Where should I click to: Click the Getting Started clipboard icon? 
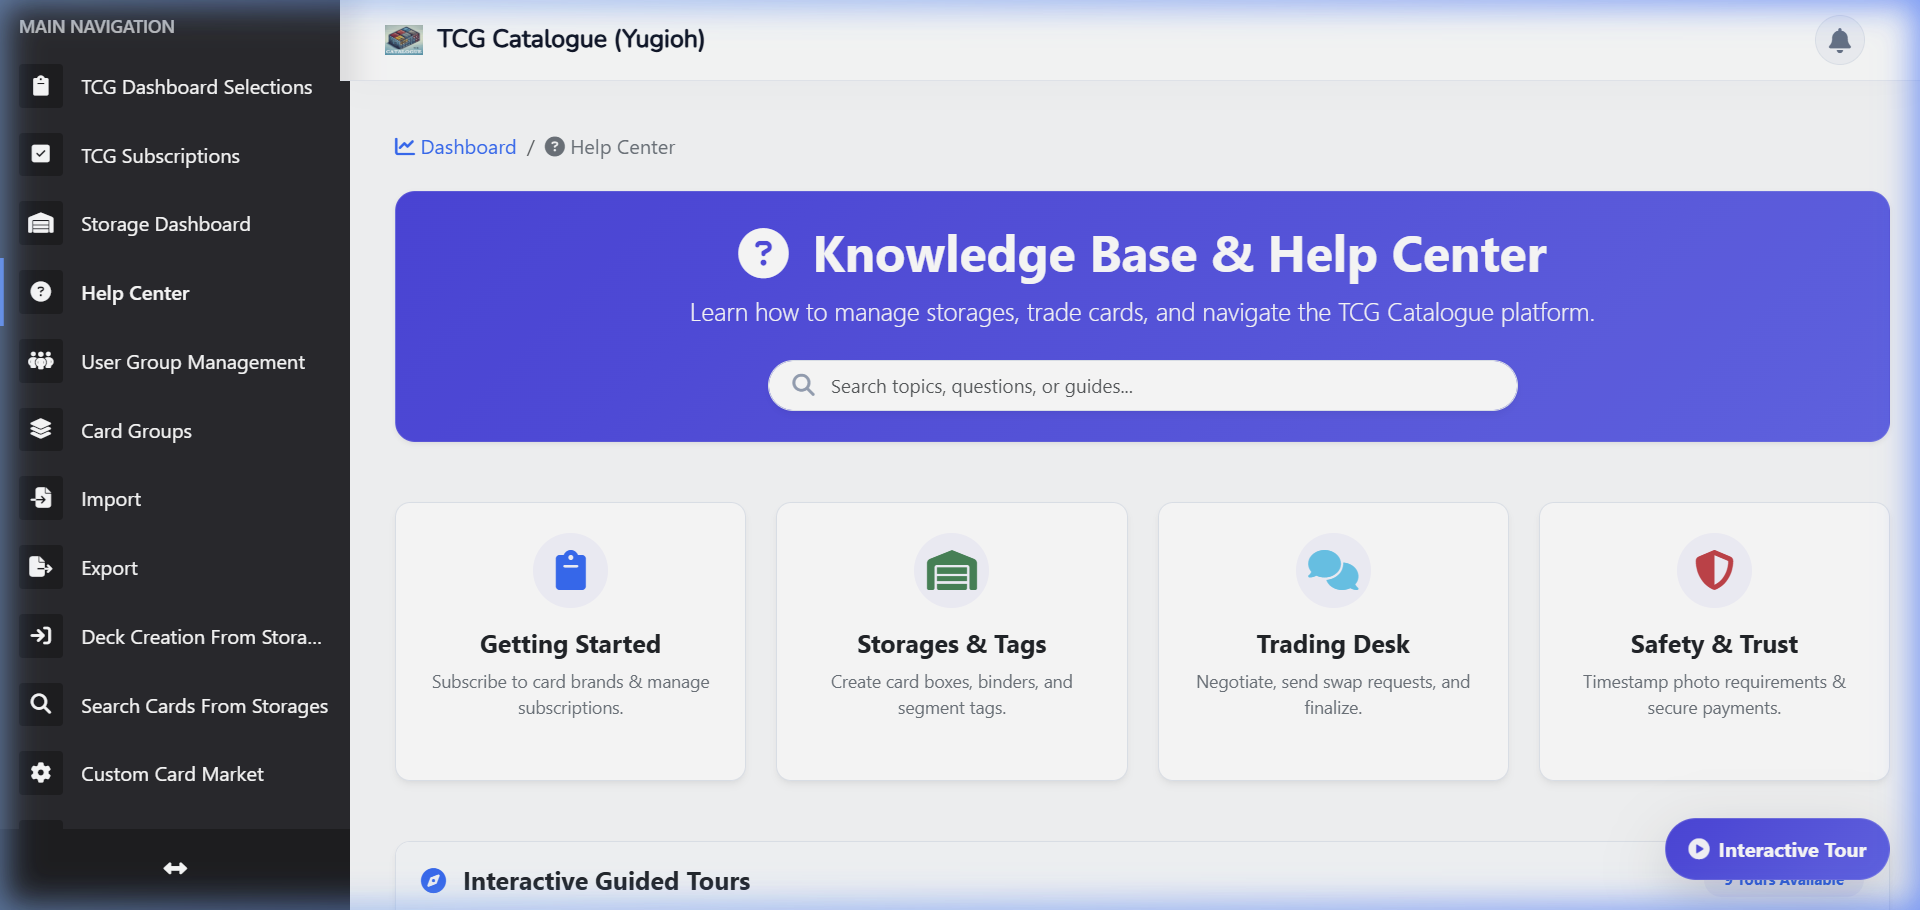click(570, 570)
